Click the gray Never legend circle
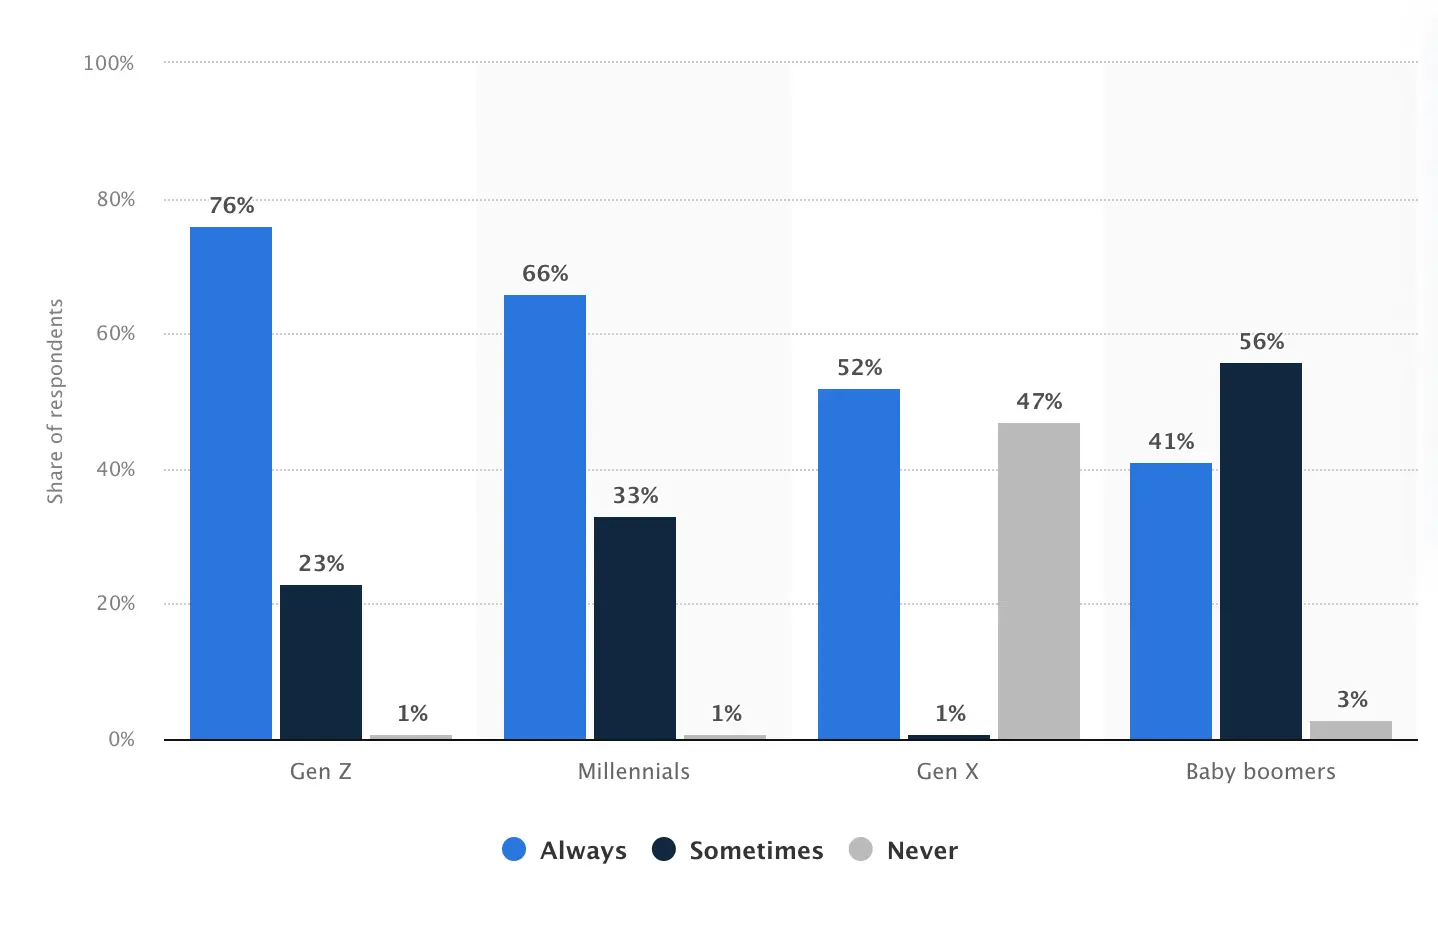 tap(860, 850)
